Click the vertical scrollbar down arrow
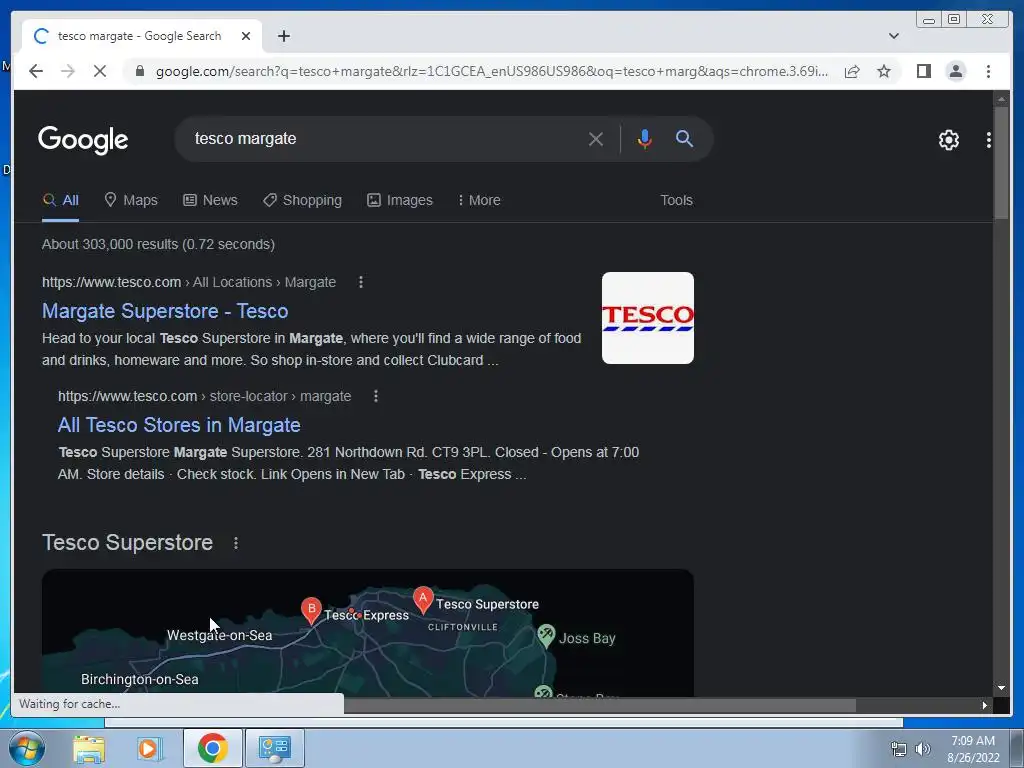The image size is (1024, 768). [x=1001, y=688]
